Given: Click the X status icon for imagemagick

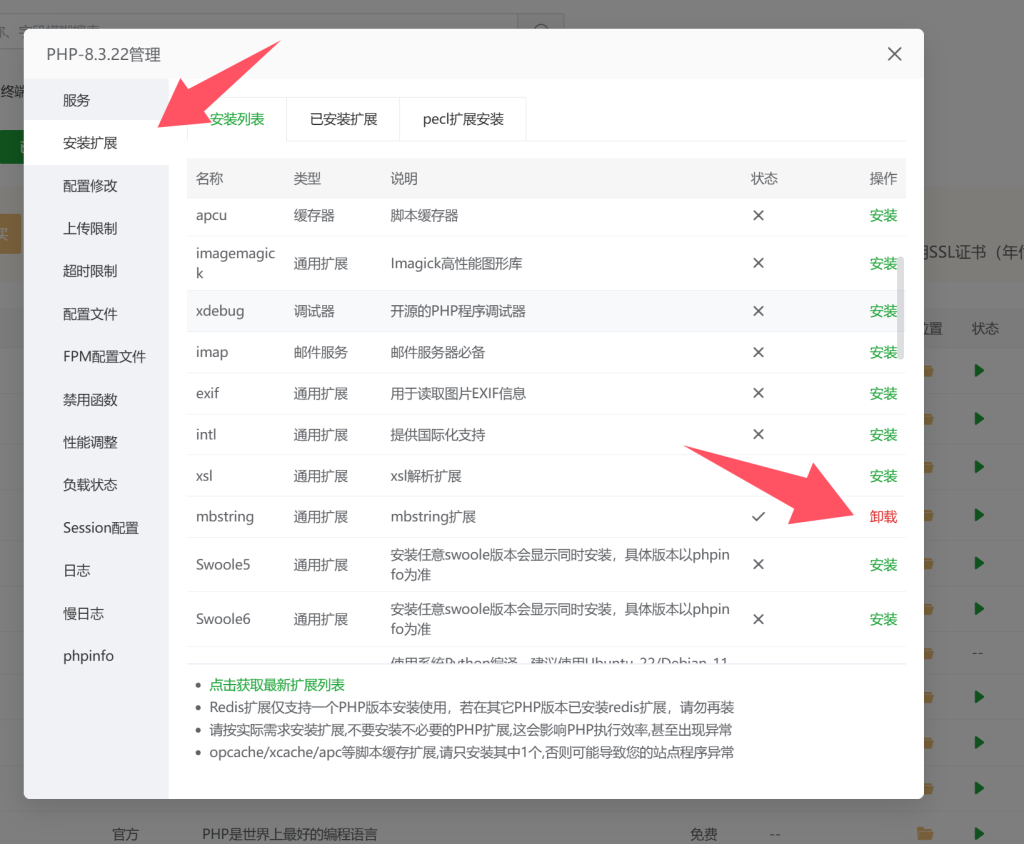Looking at the screenshot, I should (x=758, y=263).
